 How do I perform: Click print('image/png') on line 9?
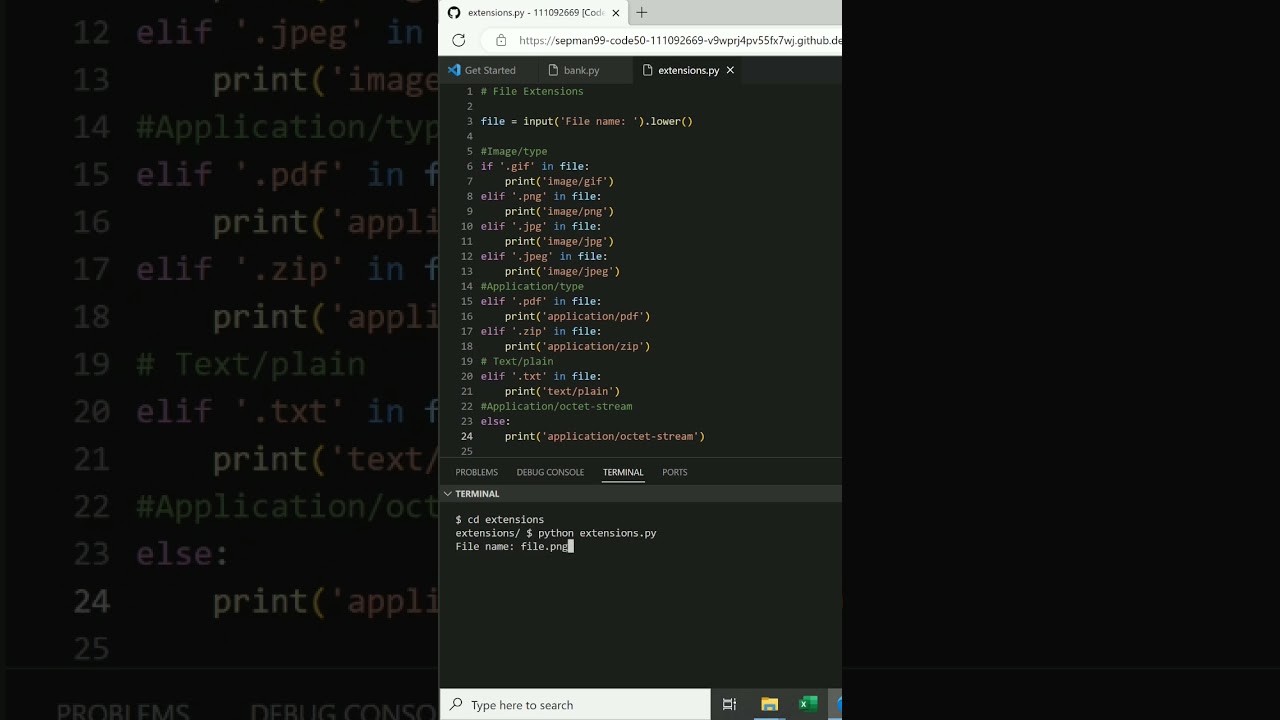tap(559, 211)
